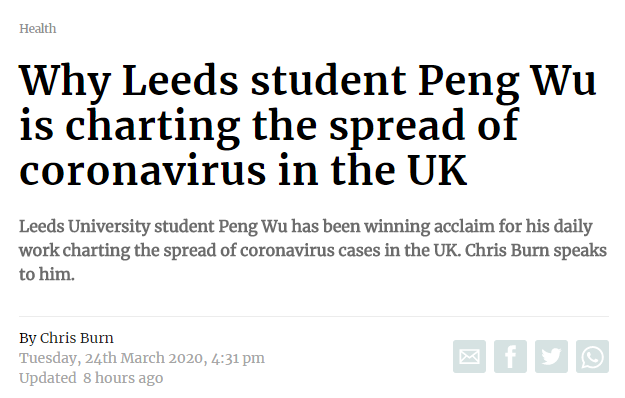The width and height of the screenshot is (625, 398).
Task: Click the 'to him.' line of the summary
Action: click(47, 274)
